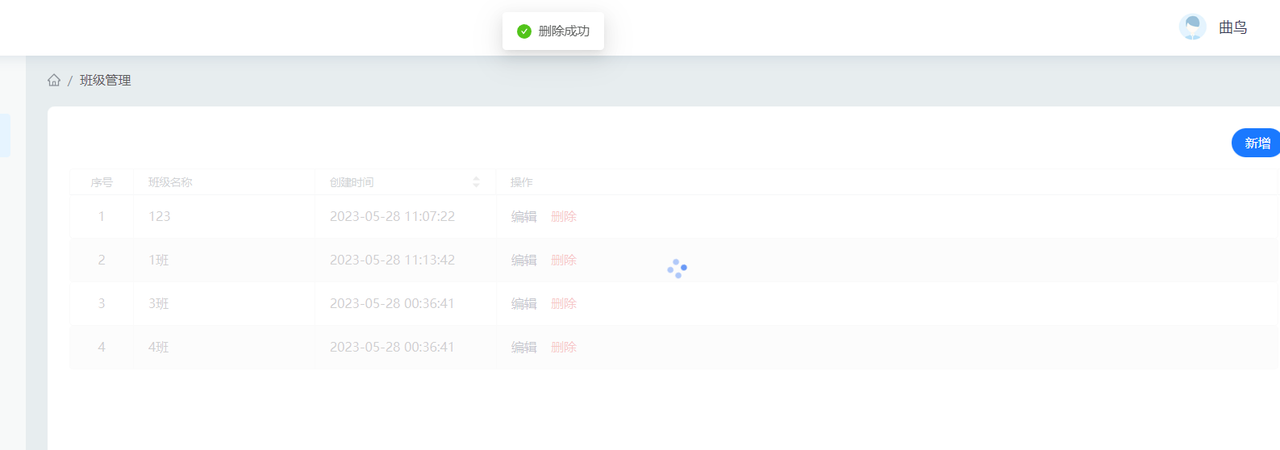Click the 班级名称 column header
Viewport: 1280px width, 450px height.
tap(224, 182)
